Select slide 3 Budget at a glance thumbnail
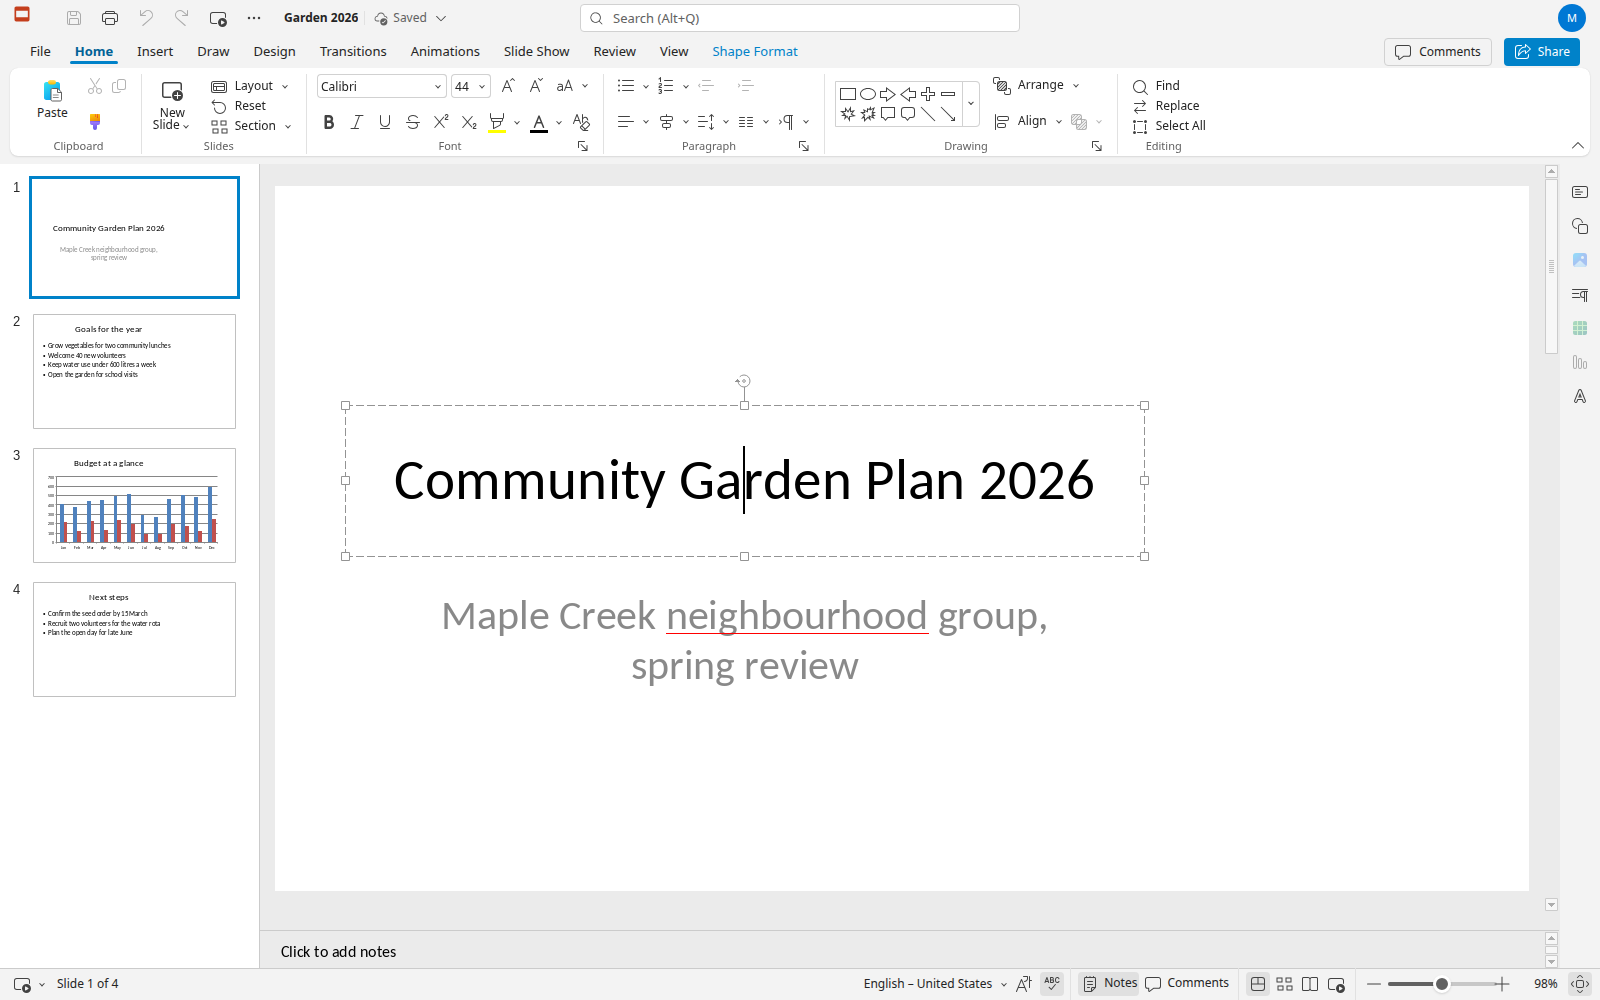 pyautogui.click(x=134, y=505)
